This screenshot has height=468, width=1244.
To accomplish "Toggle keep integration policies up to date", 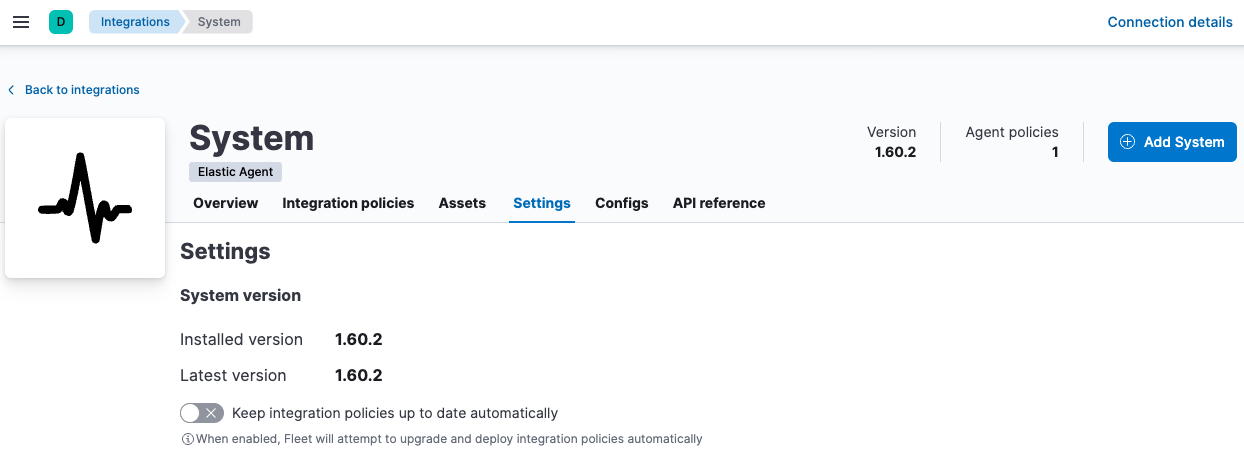I will coord(201,413).
